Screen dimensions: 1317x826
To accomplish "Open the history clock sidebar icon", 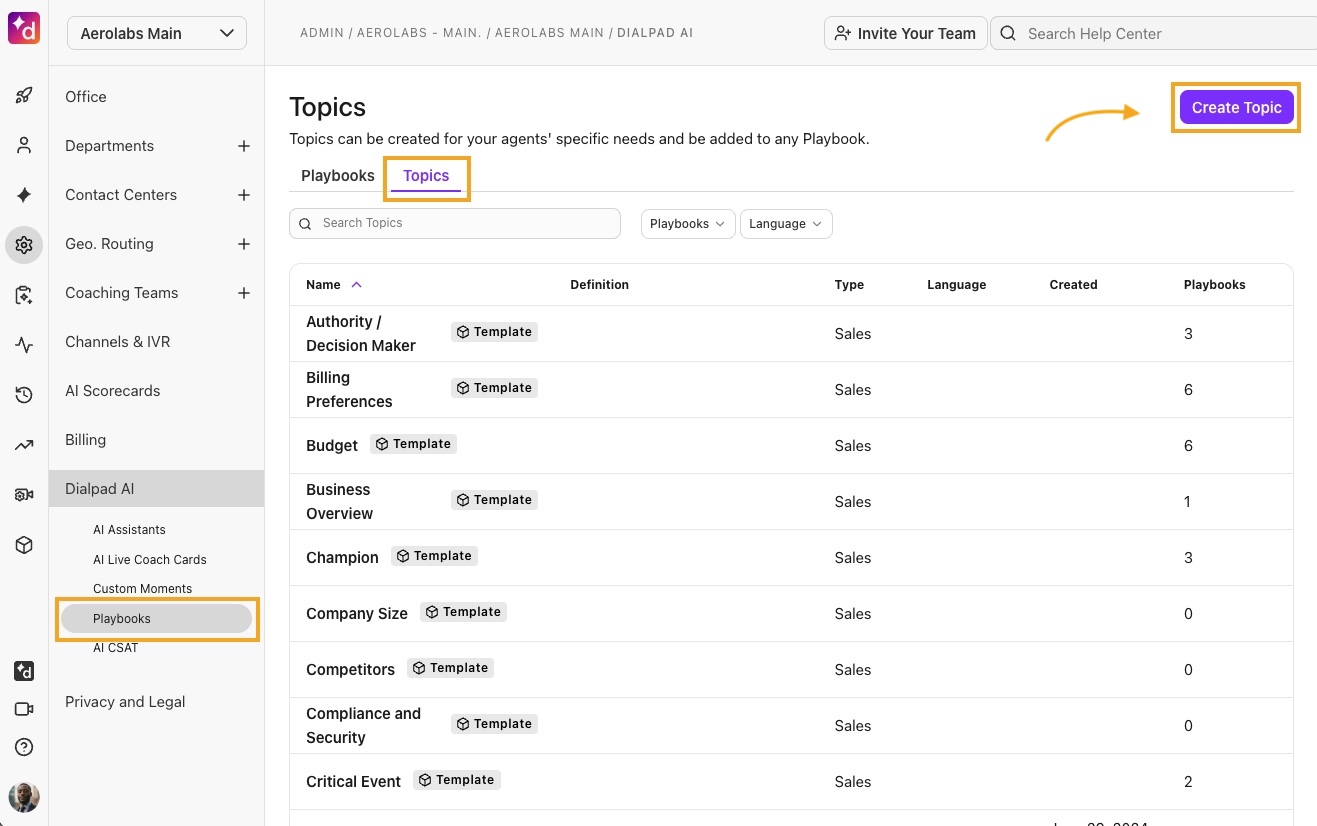I will [24, 395].
